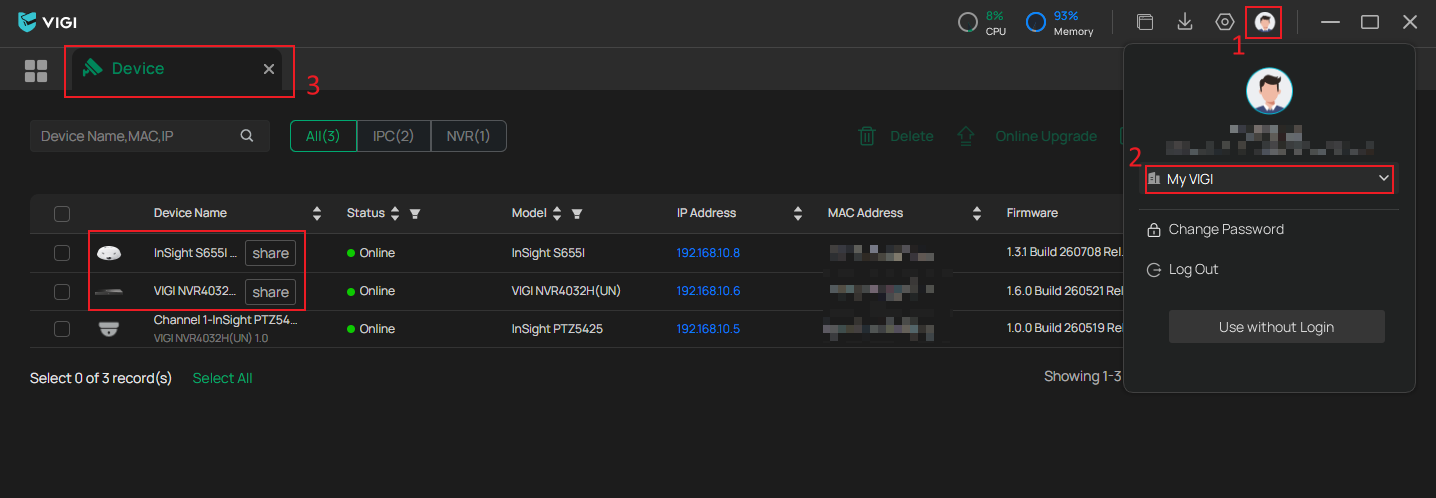The height and width of the screenshot is (498, 1436).
Task: Click the Online Upgrade arrow icon
Action: pyautogui.click(x=965, y=136)
